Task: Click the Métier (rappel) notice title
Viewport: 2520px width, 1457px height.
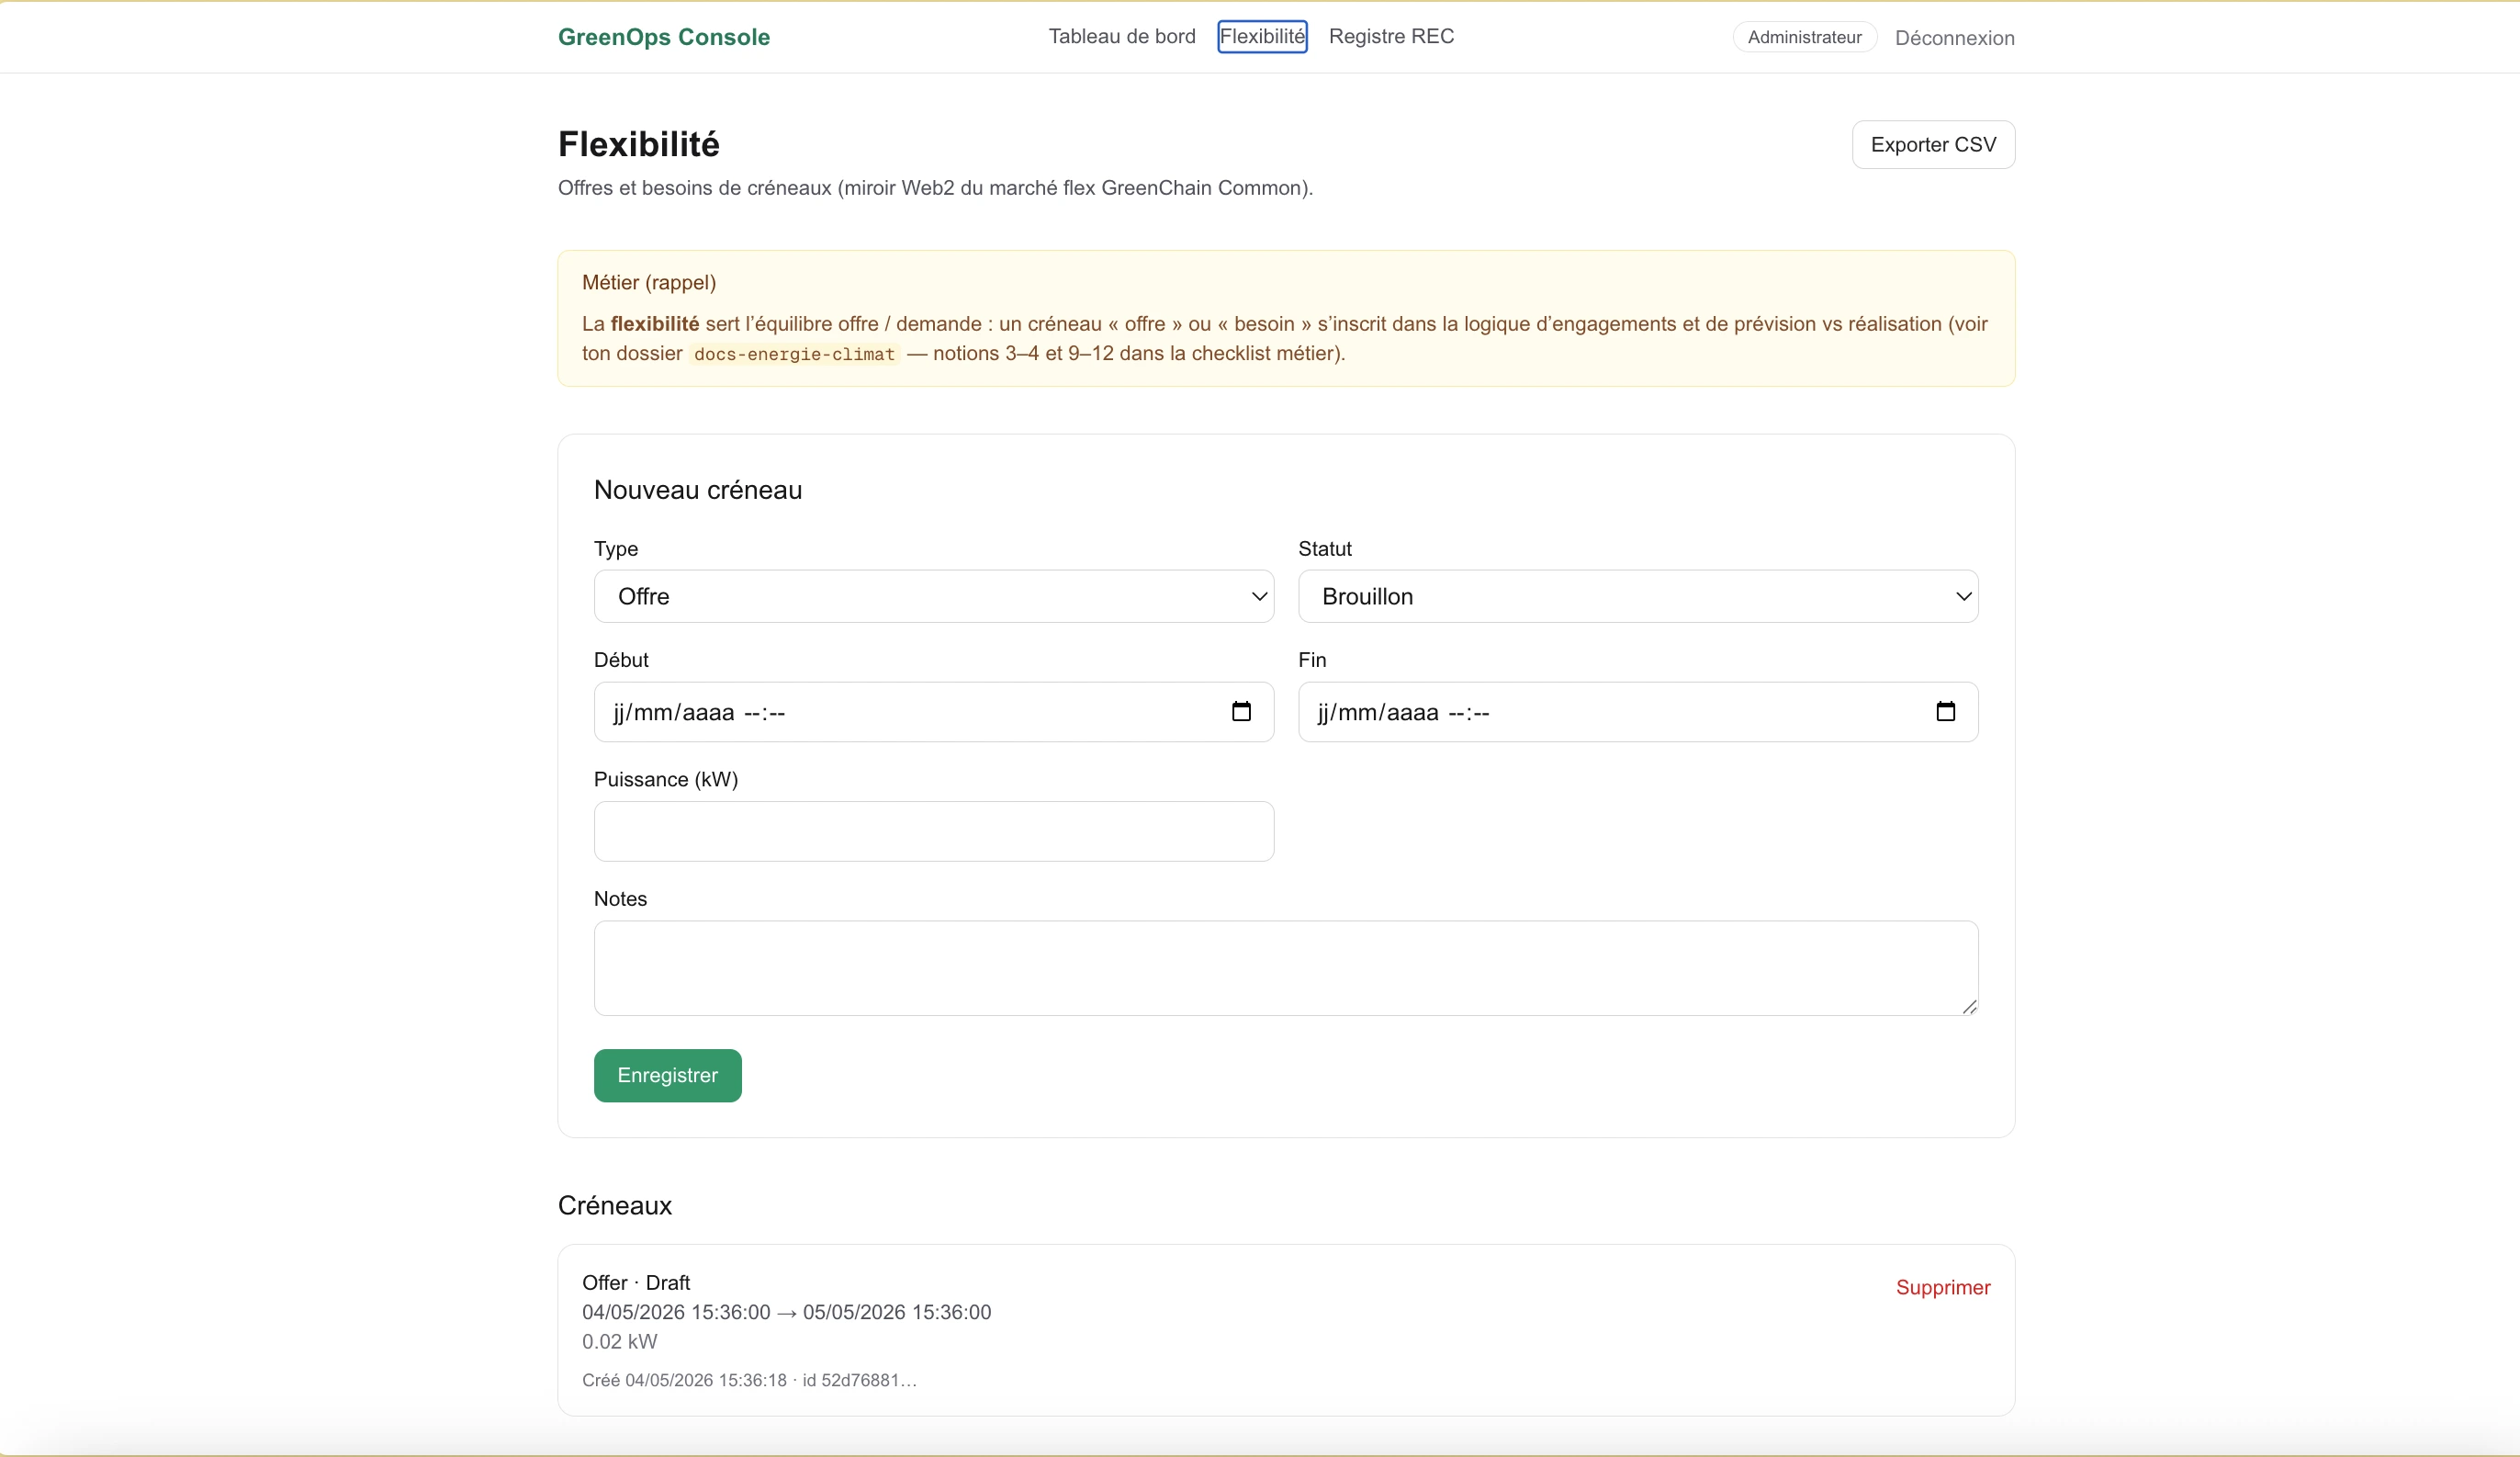Action: pyautogui.click(x=649, y=282)
